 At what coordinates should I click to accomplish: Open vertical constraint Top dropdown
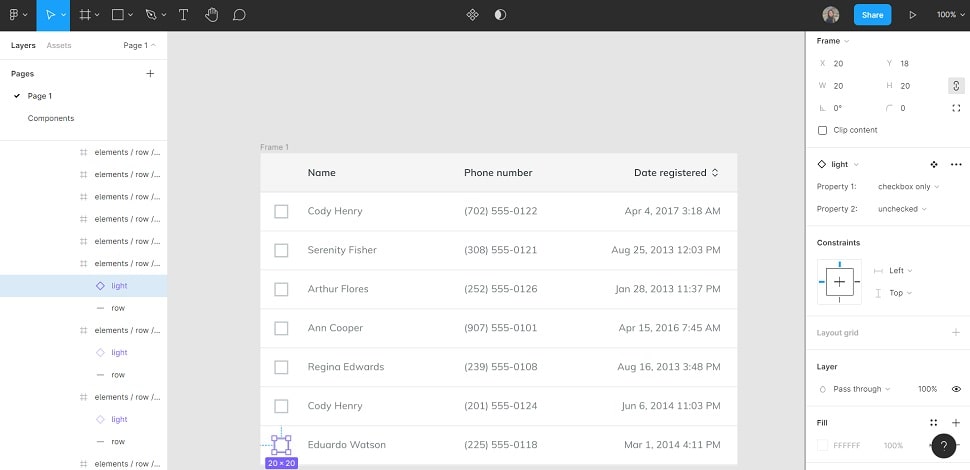[x=900, y=293]
